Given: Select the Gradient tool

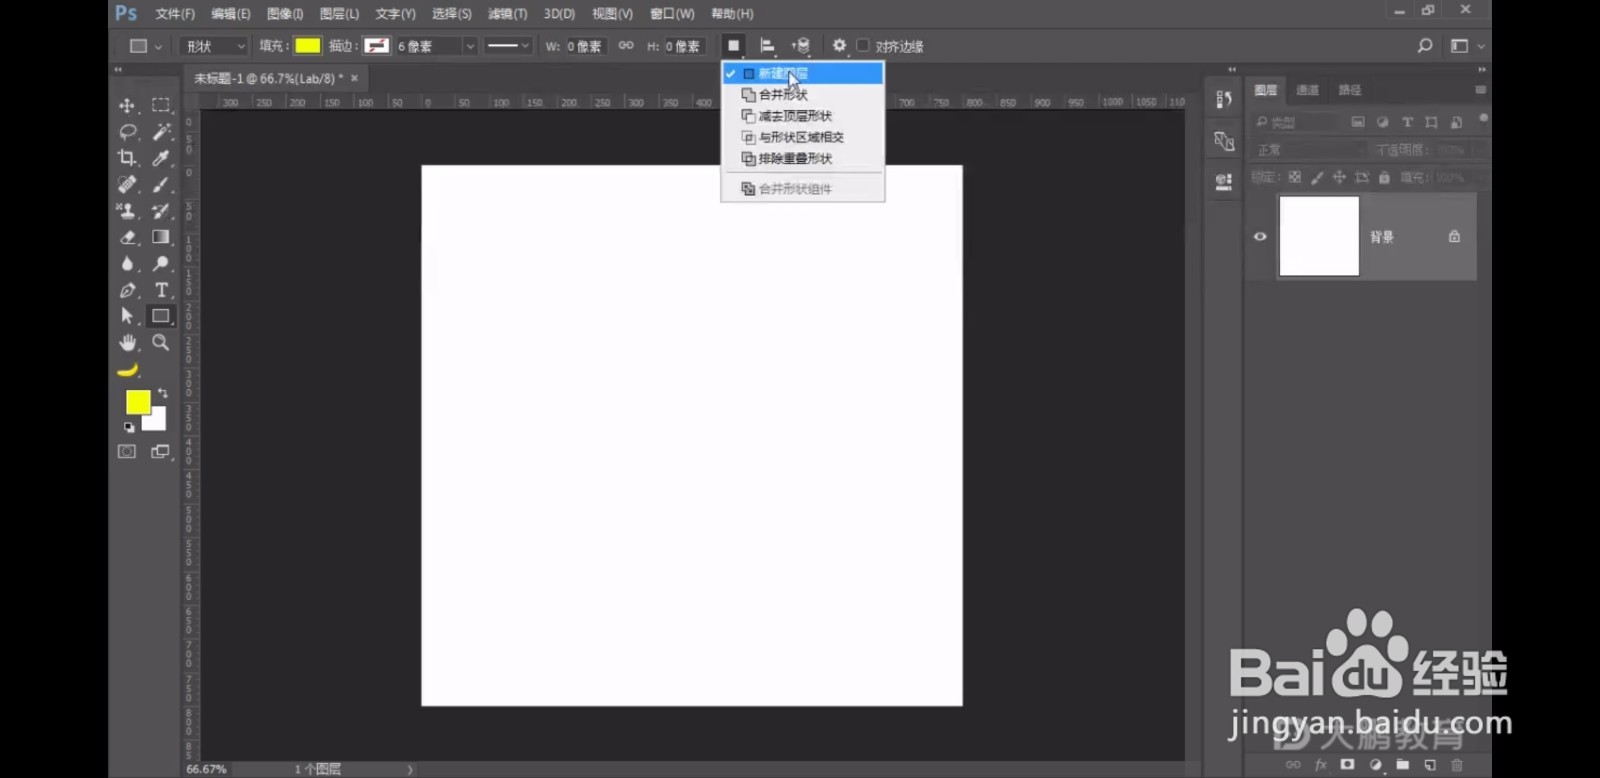Looking at the screenshot, I should [160, 237].
